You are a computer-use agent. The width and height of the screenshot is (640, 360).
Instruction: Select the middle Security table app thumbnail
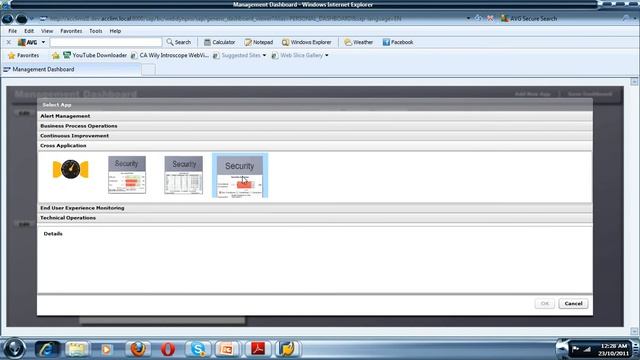183,175
